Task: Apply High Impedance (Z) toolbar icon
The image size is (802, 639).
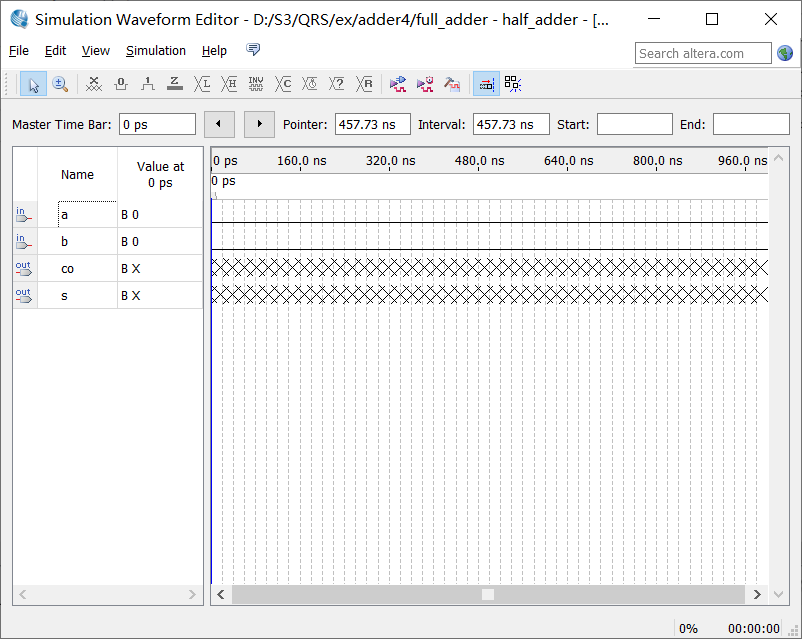Action: point(175,84)
